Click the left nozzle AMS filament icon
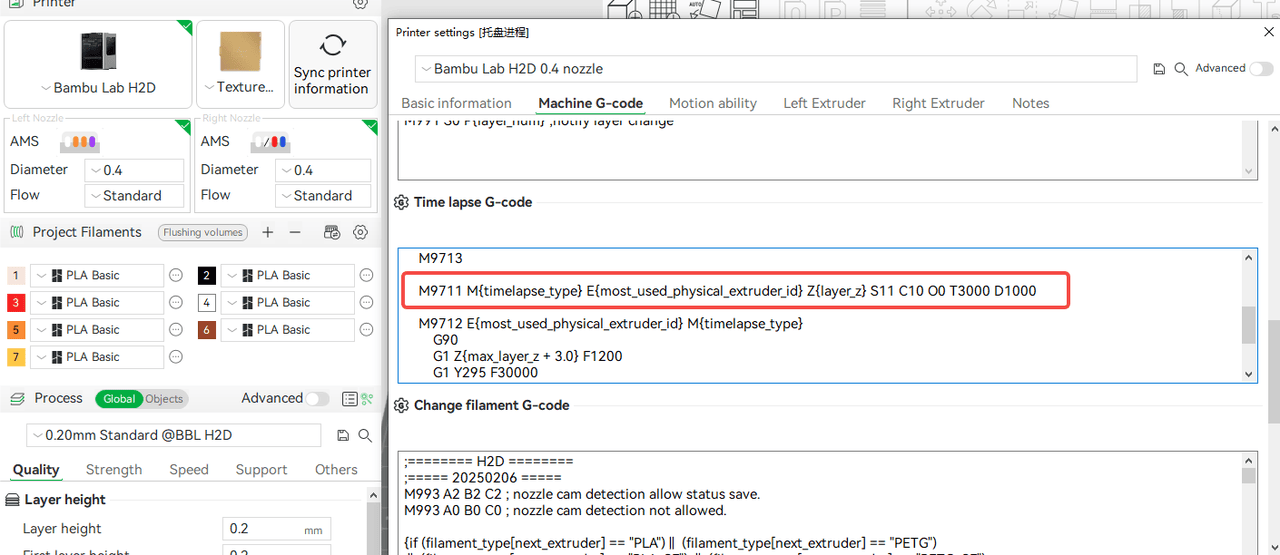Viewport: 1280px width, 555px height. pyautogui.click(x=78, y=142)
